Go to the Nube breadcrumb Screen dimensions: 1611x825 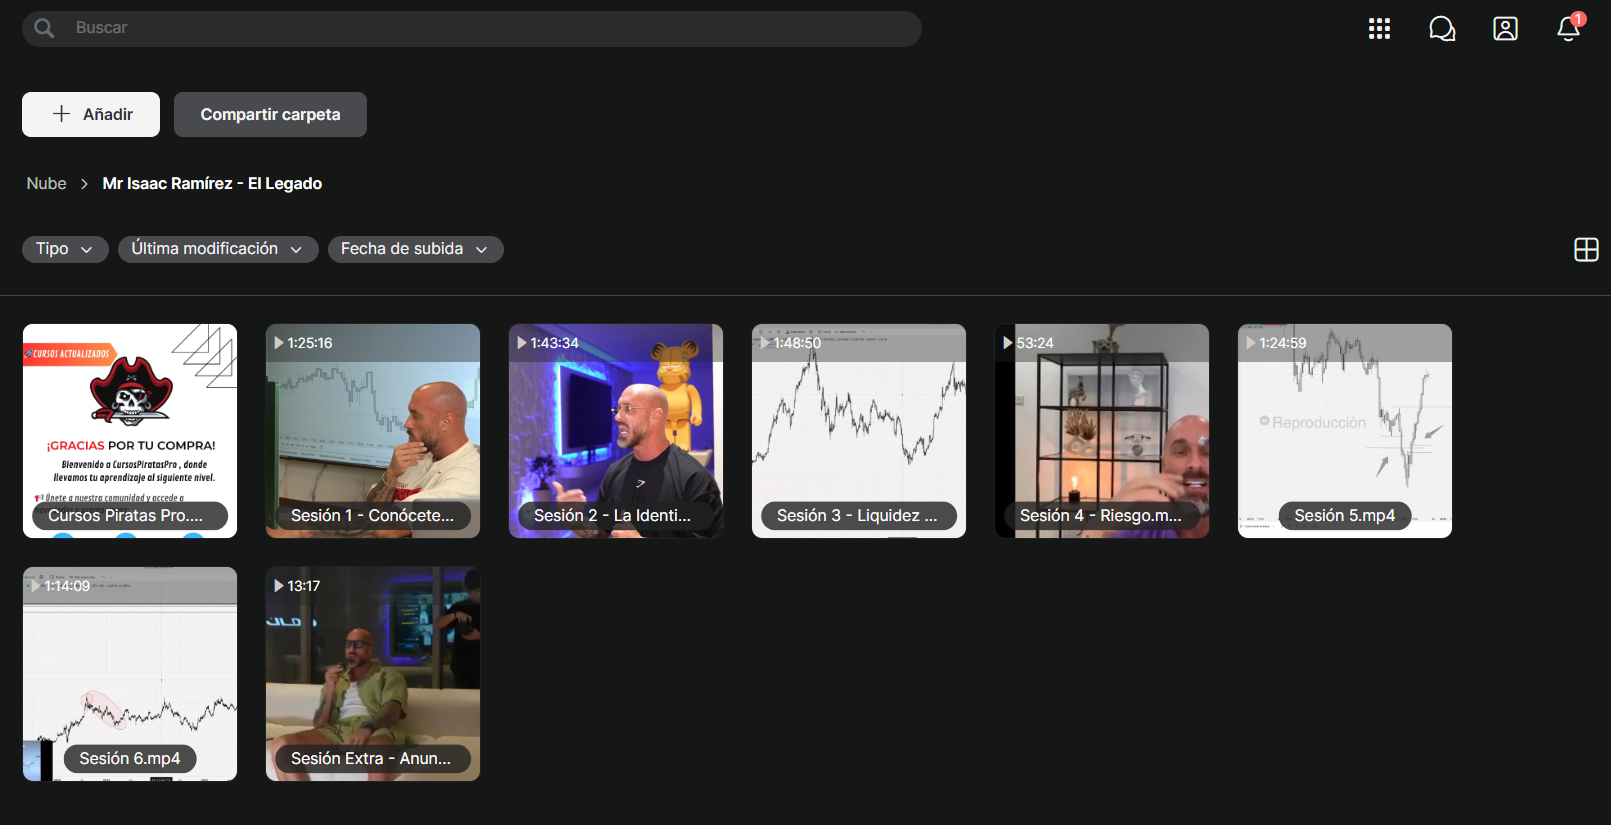(x=46, y=184)
